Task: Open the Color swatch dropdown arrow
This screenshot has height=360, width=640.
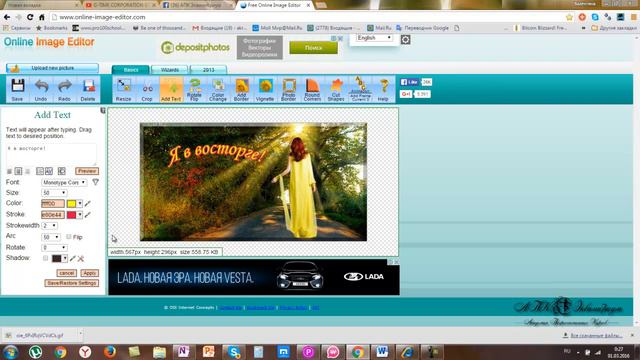Action: pos(80,203)
